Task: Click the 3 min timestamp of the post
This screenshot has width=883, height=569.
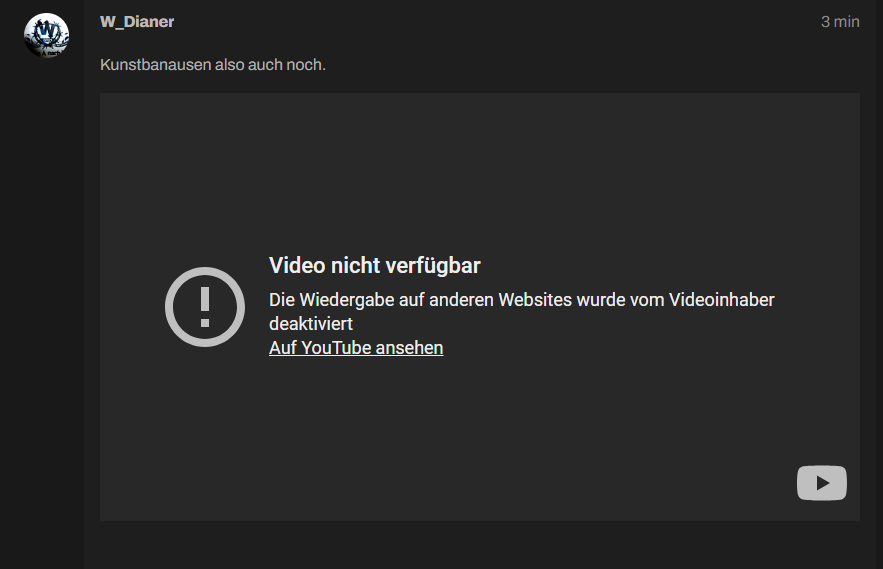Action: (x=840, y=21)
